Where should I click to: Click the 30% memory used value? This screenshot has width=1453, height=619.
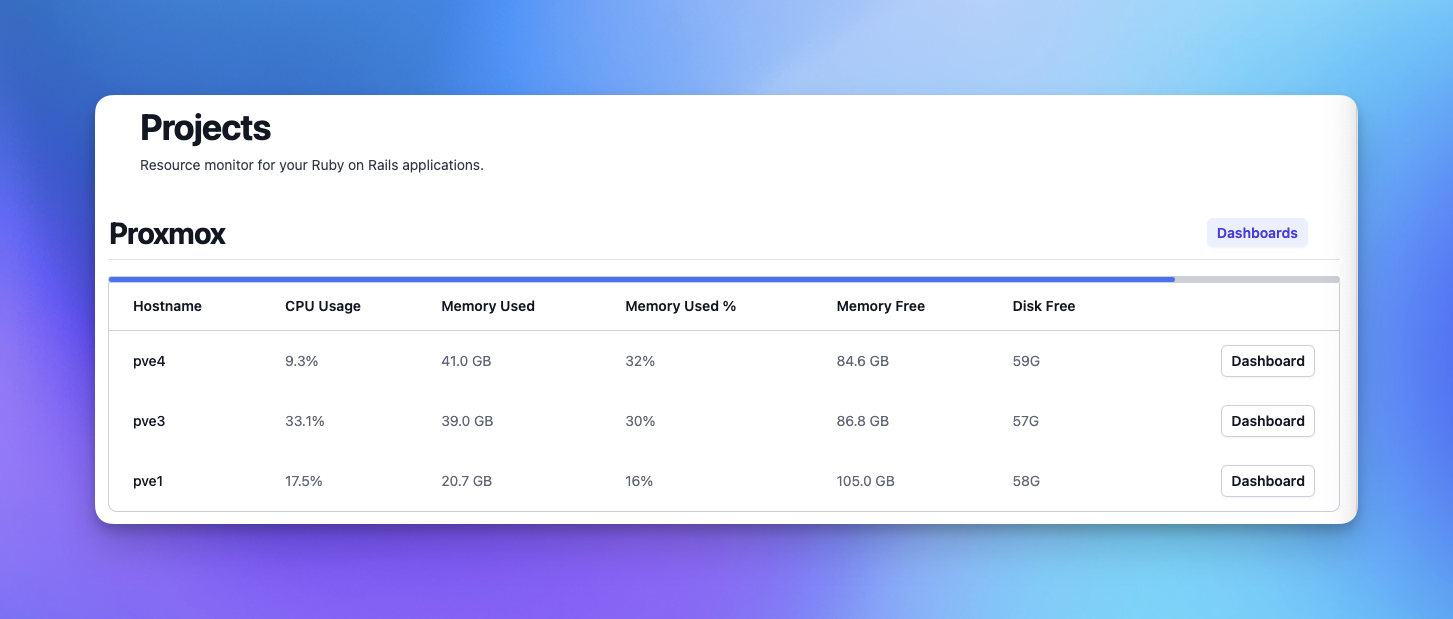coord(640,421)
